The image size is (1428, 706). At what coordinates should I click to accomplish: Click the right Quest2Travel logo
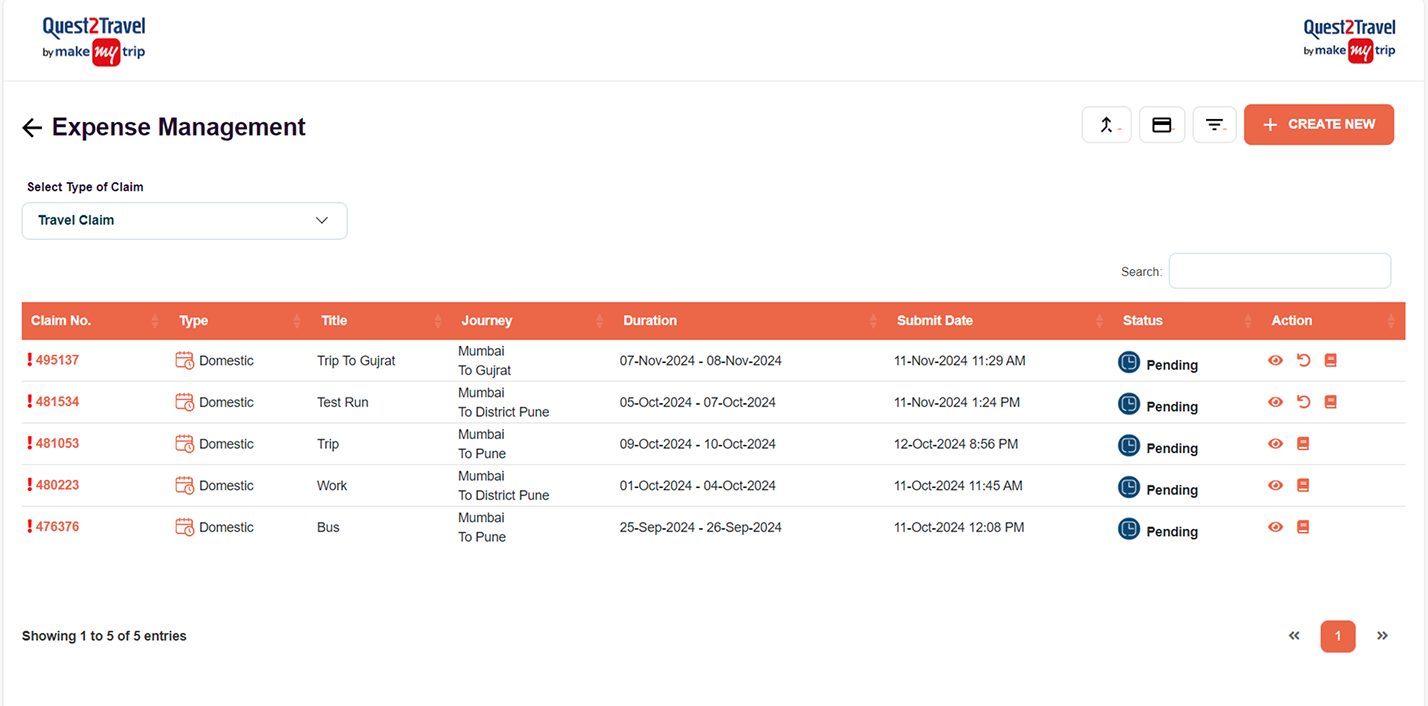pos(1350,40)
